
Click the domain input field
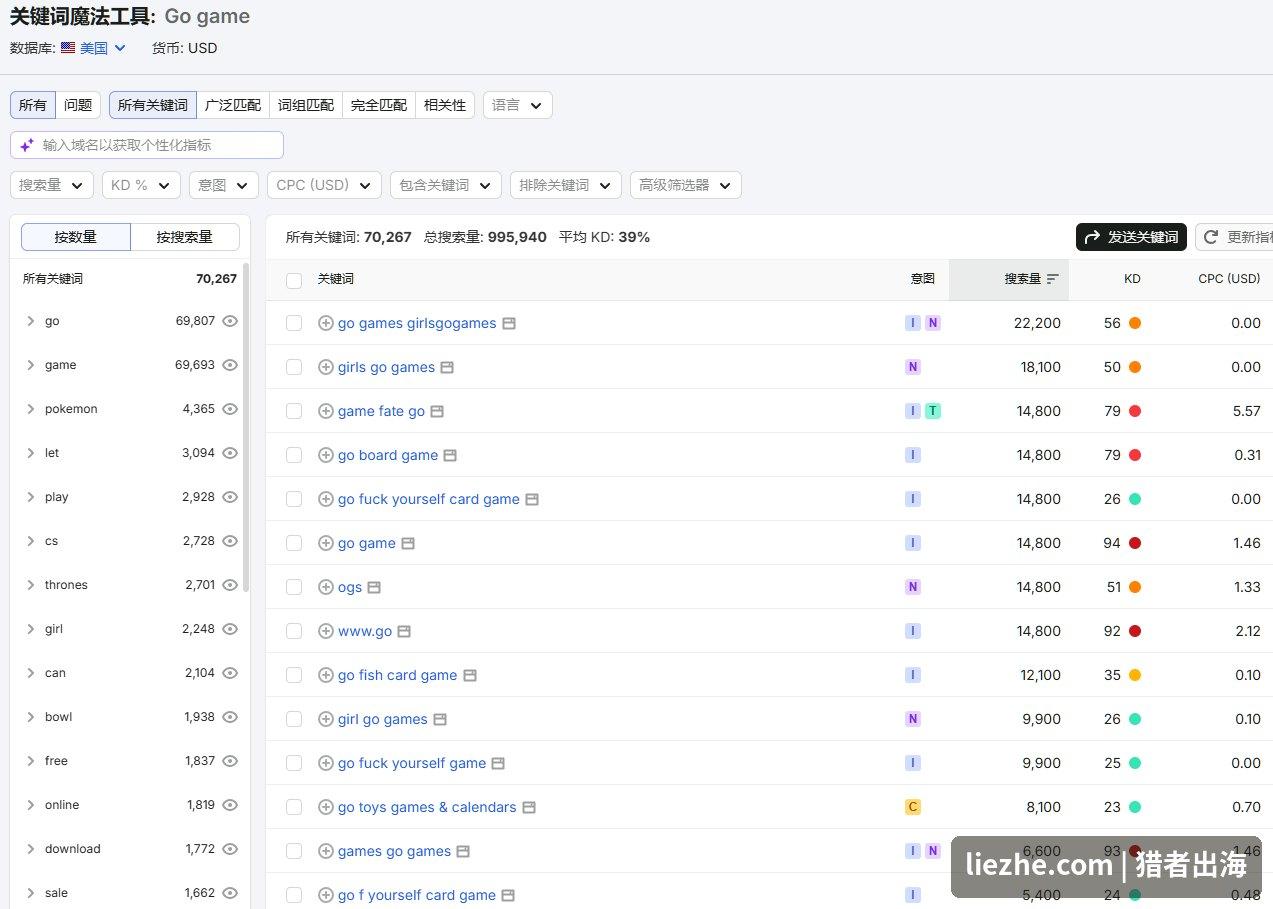click(x=147, y=145)
